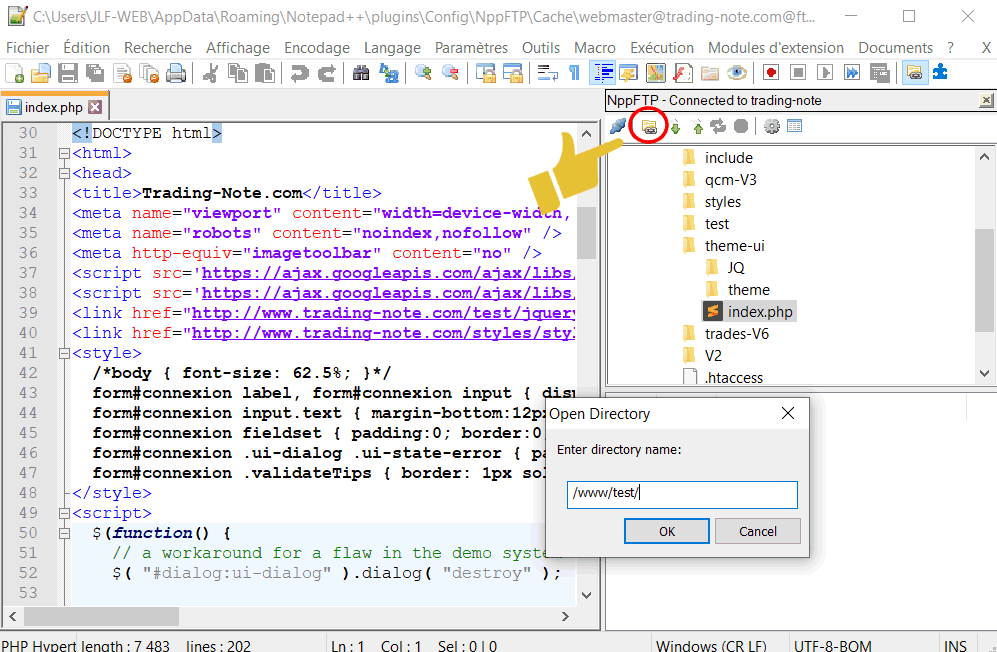Viewport: 997px width, 652px height.
Task: Save all files using the stacked floppies icon
Action: (x=95, y=73)
